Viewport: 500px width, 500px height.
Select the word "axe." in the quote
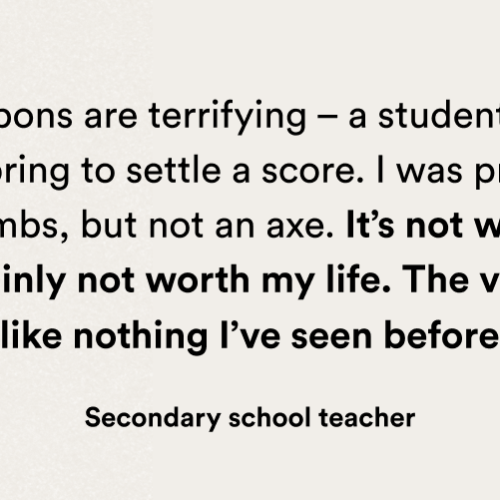(300, 227)
